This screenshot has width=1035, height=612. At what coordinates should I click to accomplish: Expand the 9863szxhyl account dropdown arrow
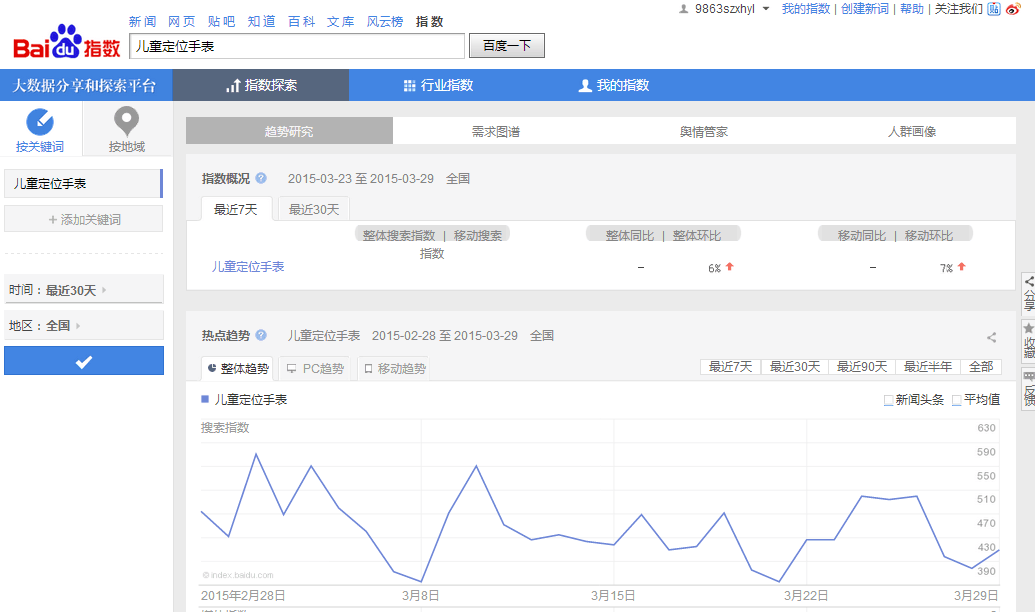tap(766, 9)
